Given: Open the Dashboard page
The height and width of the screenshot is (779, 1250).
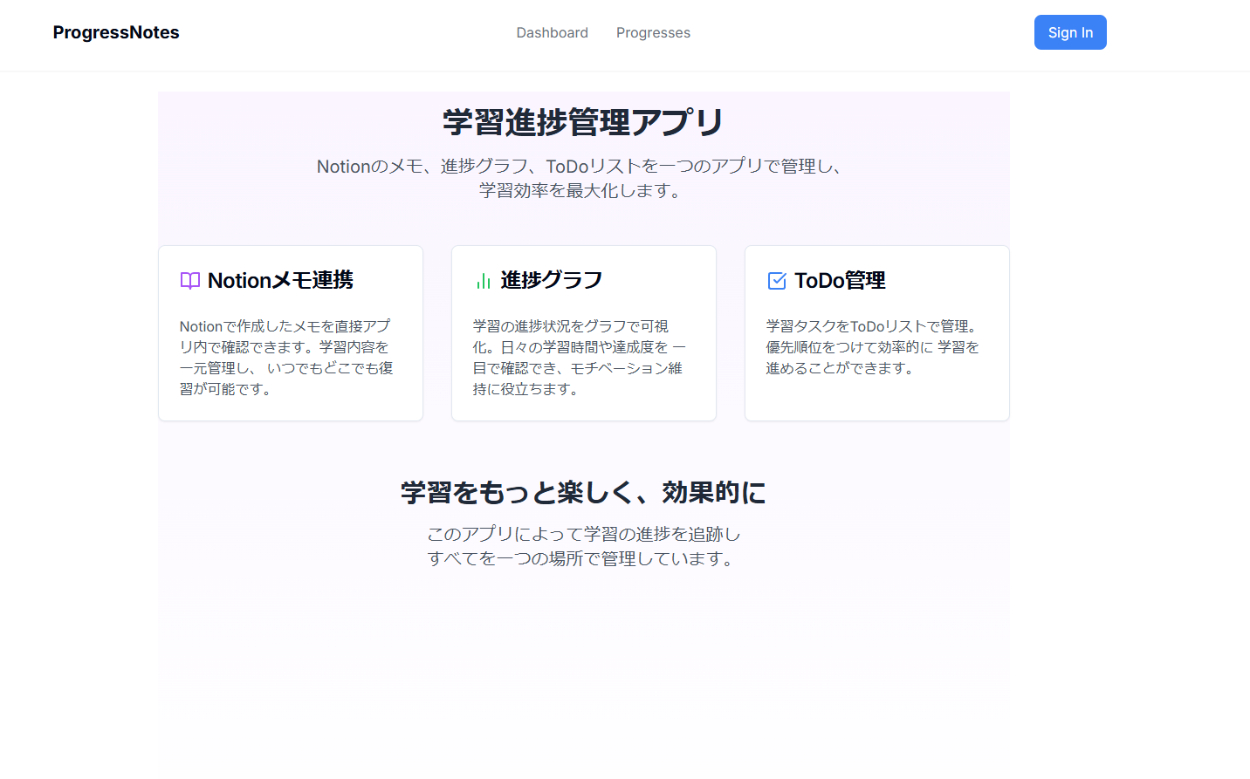Looking at the screenshot, I should pyautogui.click(x=552, y=33).
